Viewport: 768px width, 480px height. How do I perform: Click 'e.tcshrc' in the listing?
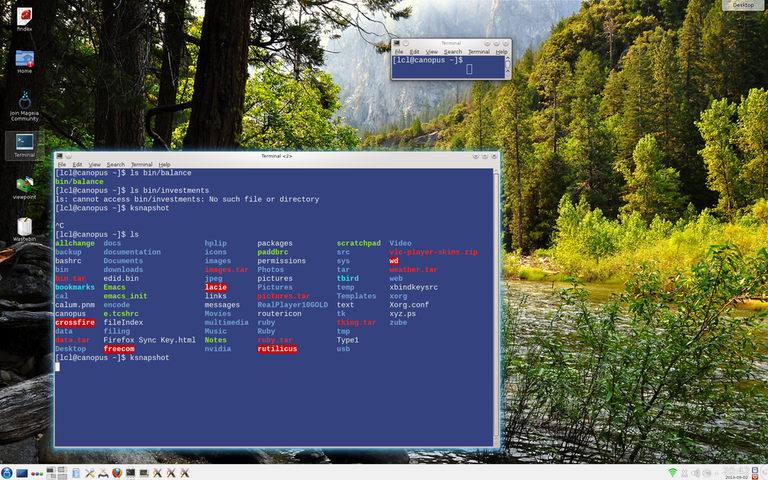click(121, 314)
